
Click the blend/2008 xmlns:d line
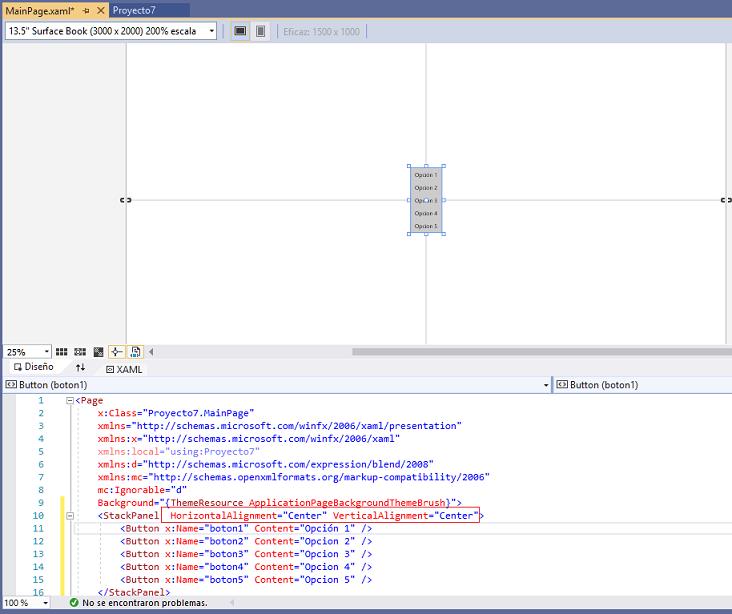(x=266, y=464)
